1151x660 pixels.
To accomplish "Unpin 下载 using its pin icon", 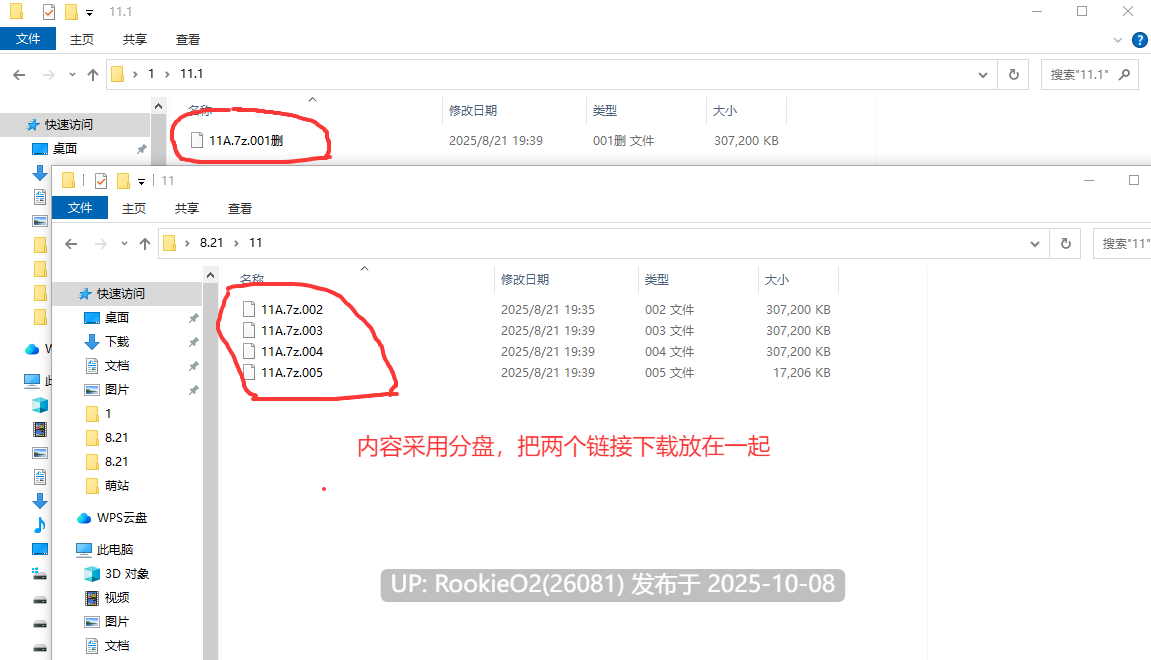I will (193, 342).
